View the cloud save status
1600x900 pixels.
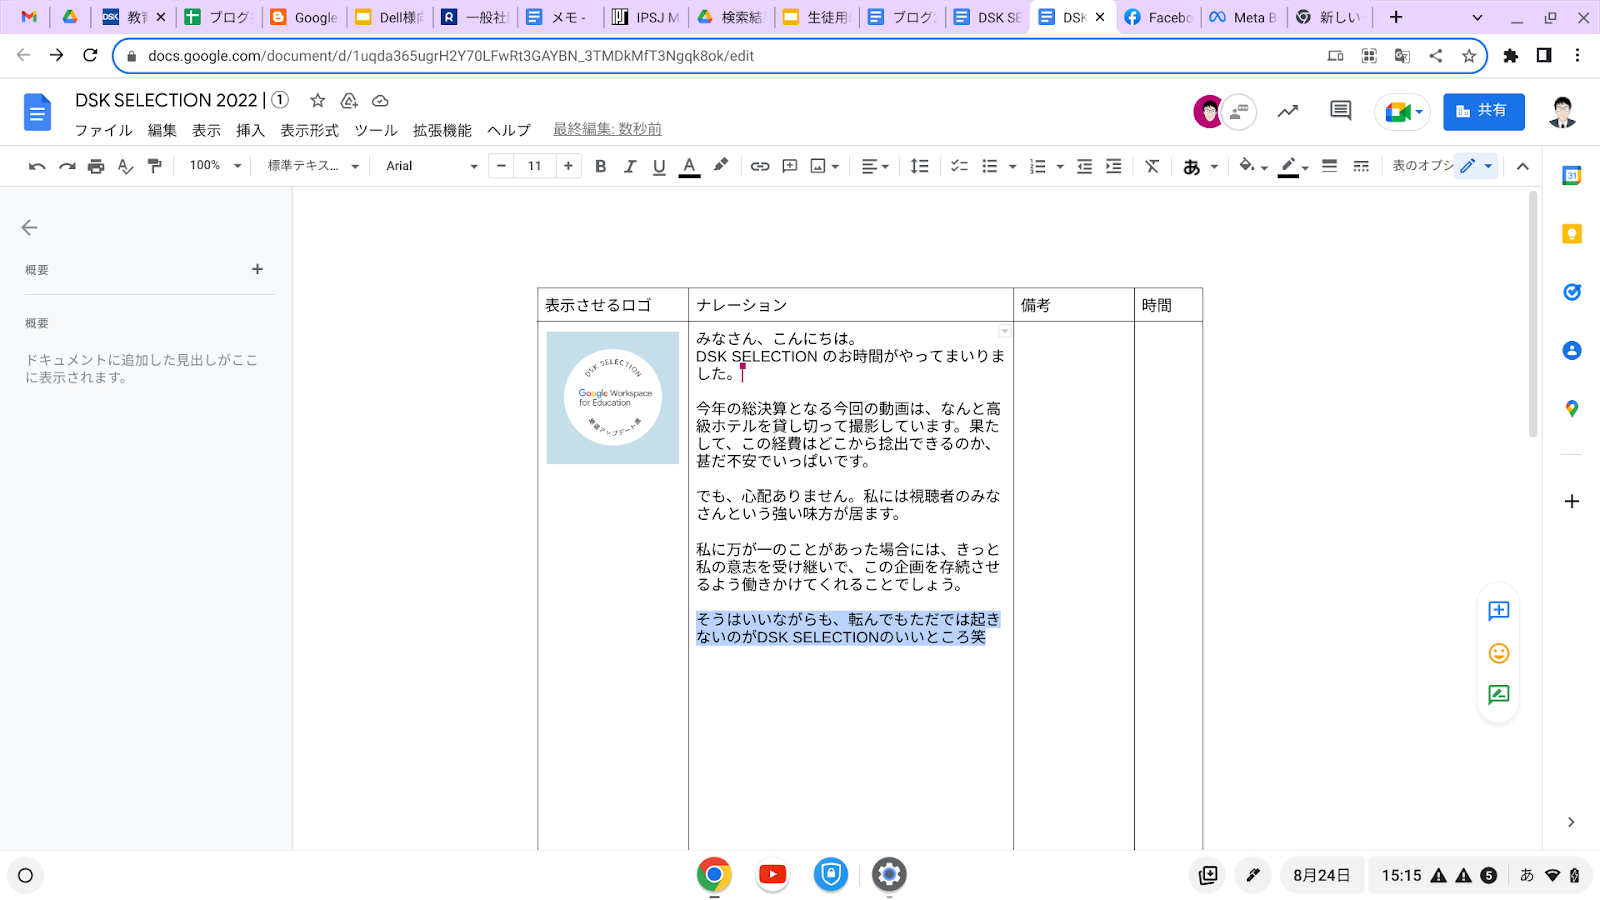point(380,100)
